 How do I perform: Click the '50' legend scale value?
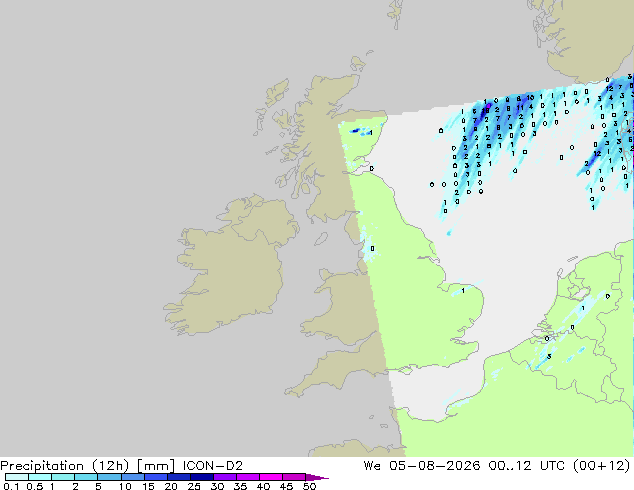(309, 486)
